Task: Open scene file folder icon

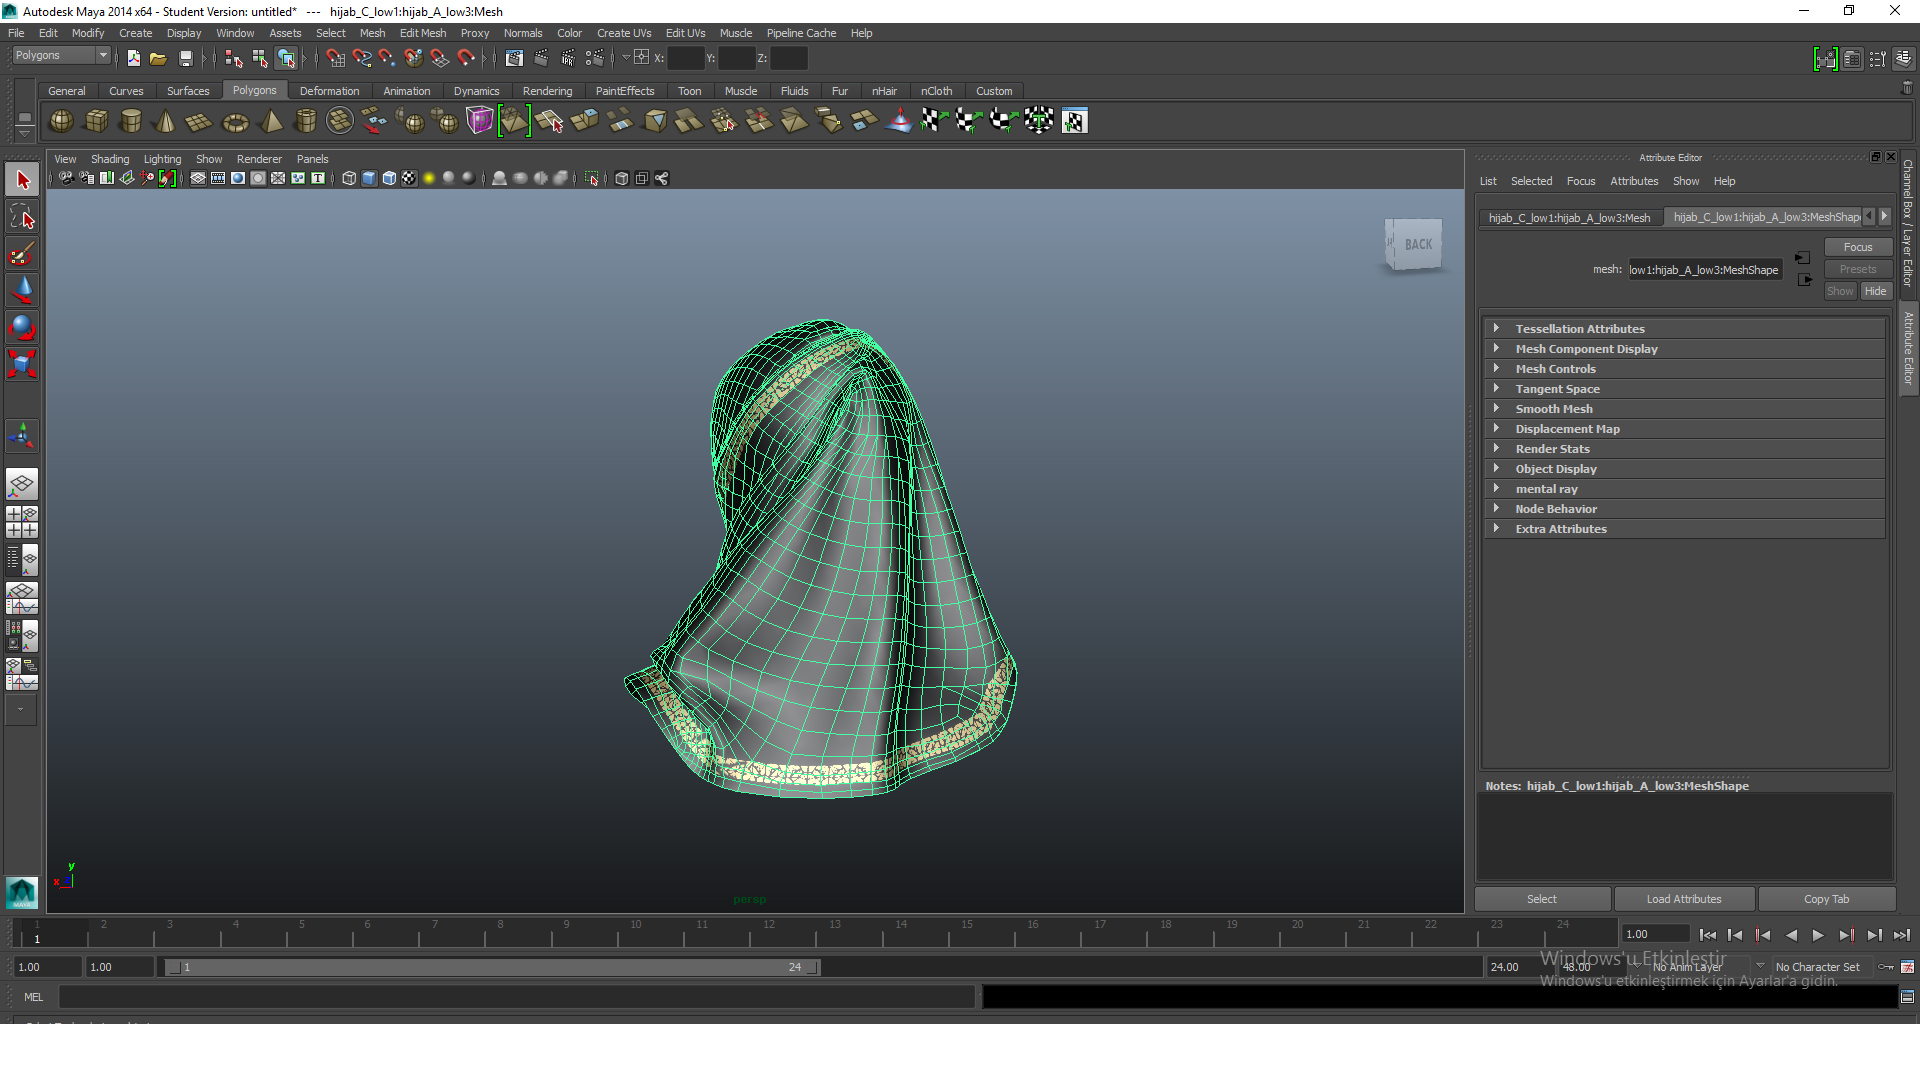Action: (x=158, y=58)
